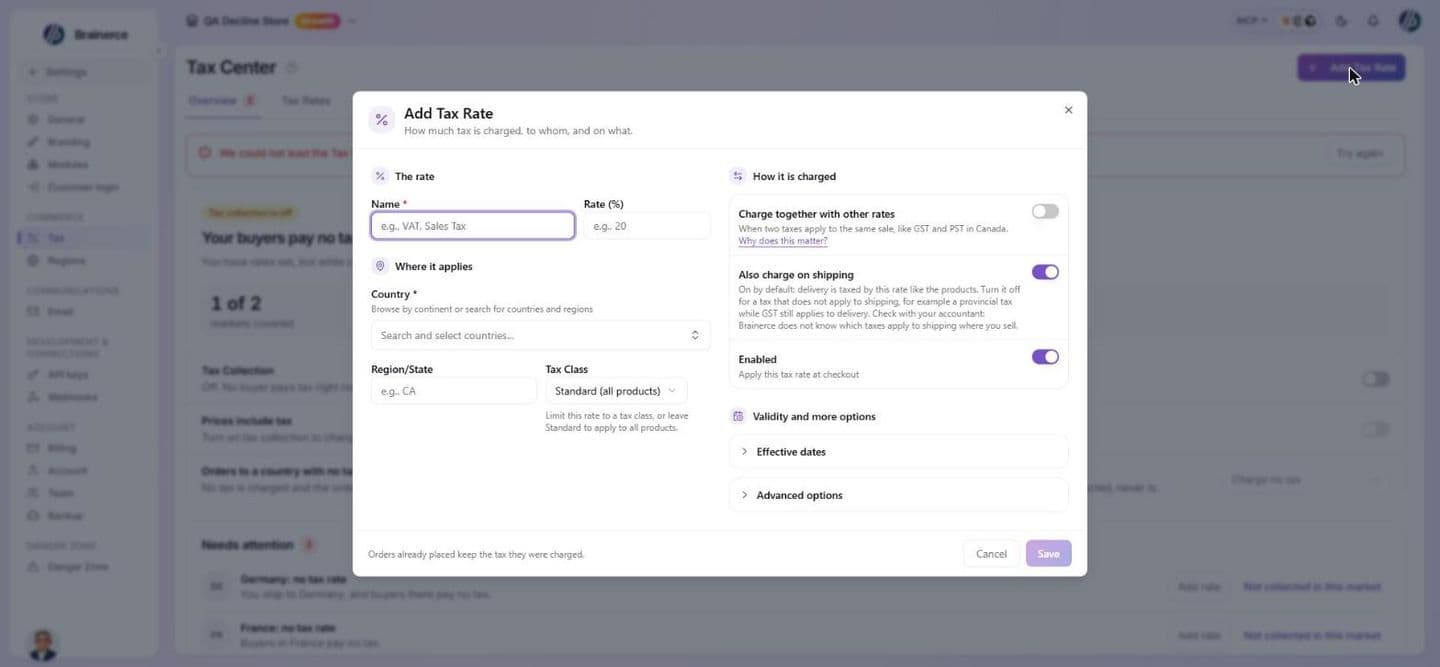Click the location pin icon by Where it applies
Image resolution: width=1440 pixels, height=667 pixels.
point(380,266)
